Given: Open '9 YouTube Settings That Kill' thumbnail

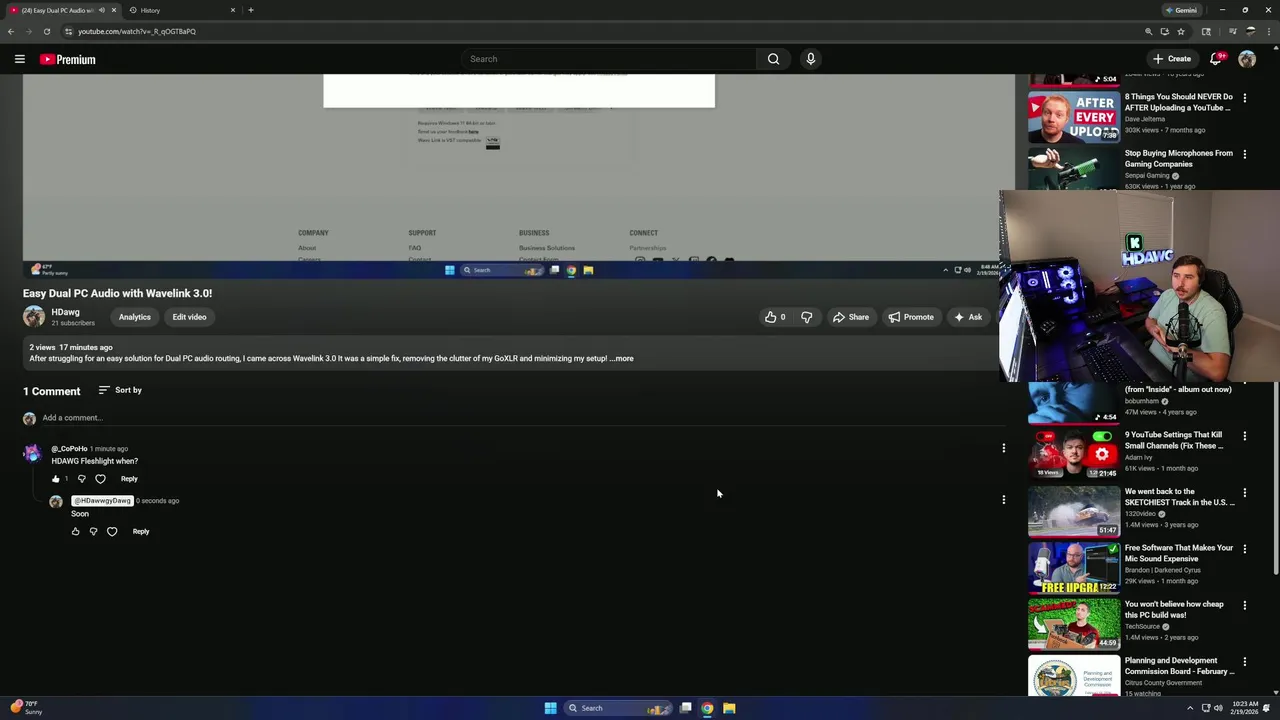Looking at the screenshot, I should coord(1074,453).
